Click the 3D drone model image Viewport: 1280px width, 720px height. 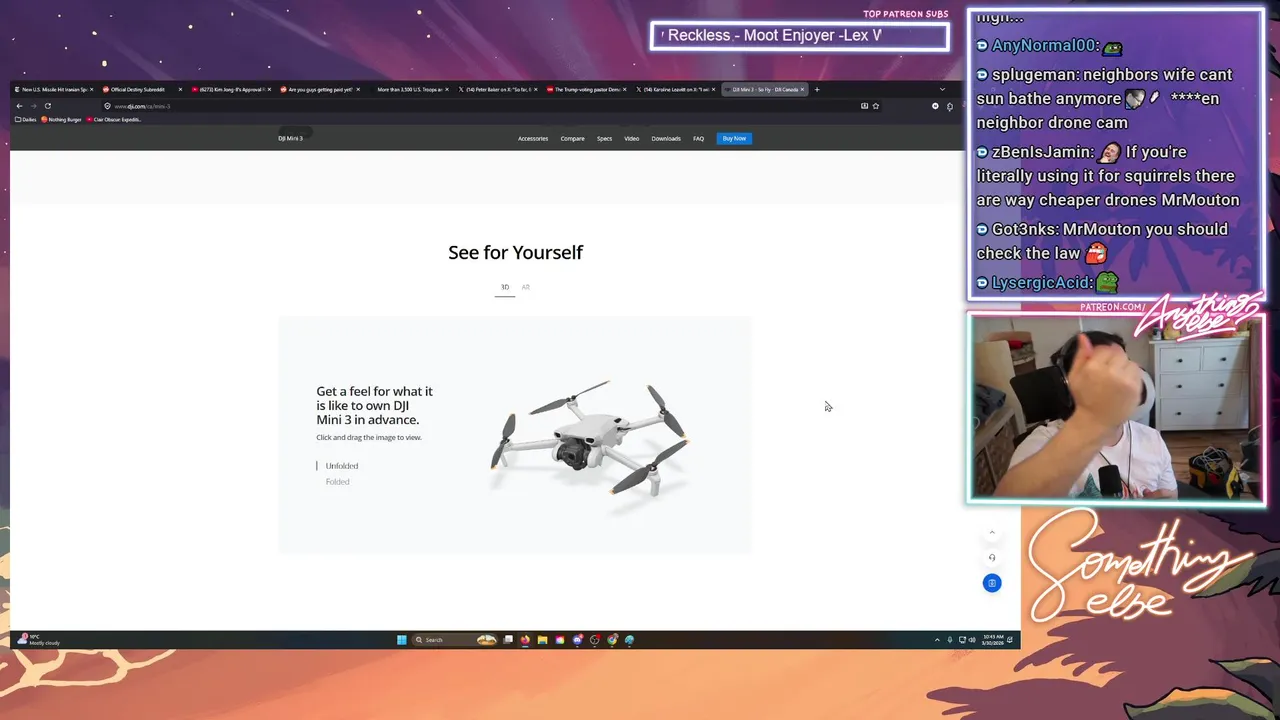pyautogui.click(x=590, y=438)
